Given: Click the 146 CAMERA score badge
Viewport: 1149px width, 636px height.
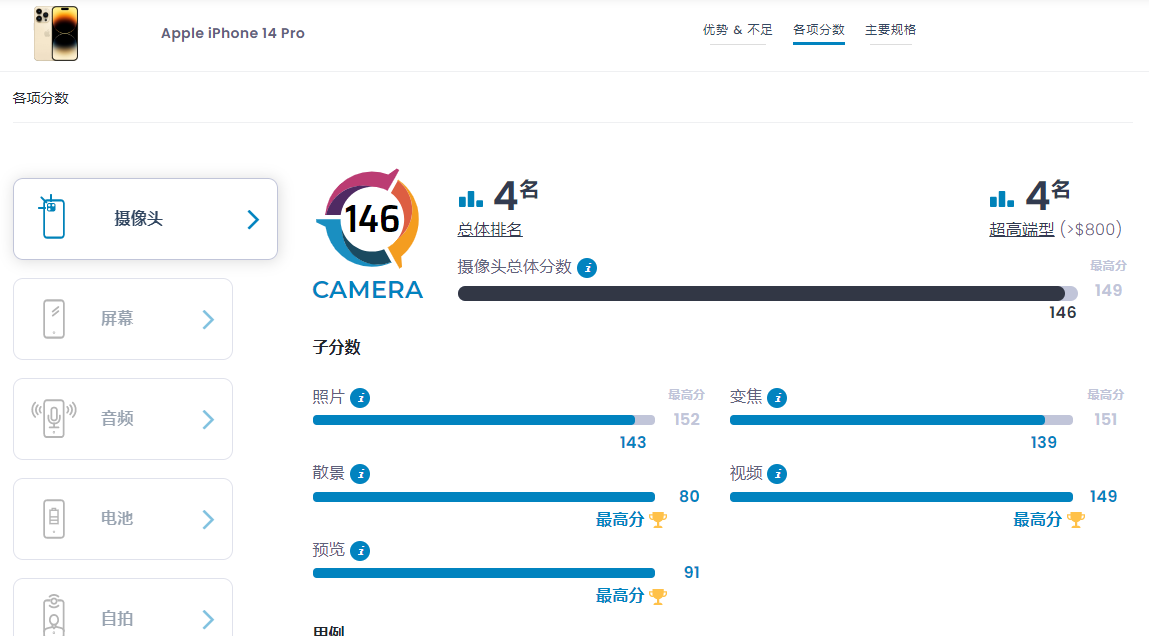Looking at the screenshot, I should tap(369, 234).
